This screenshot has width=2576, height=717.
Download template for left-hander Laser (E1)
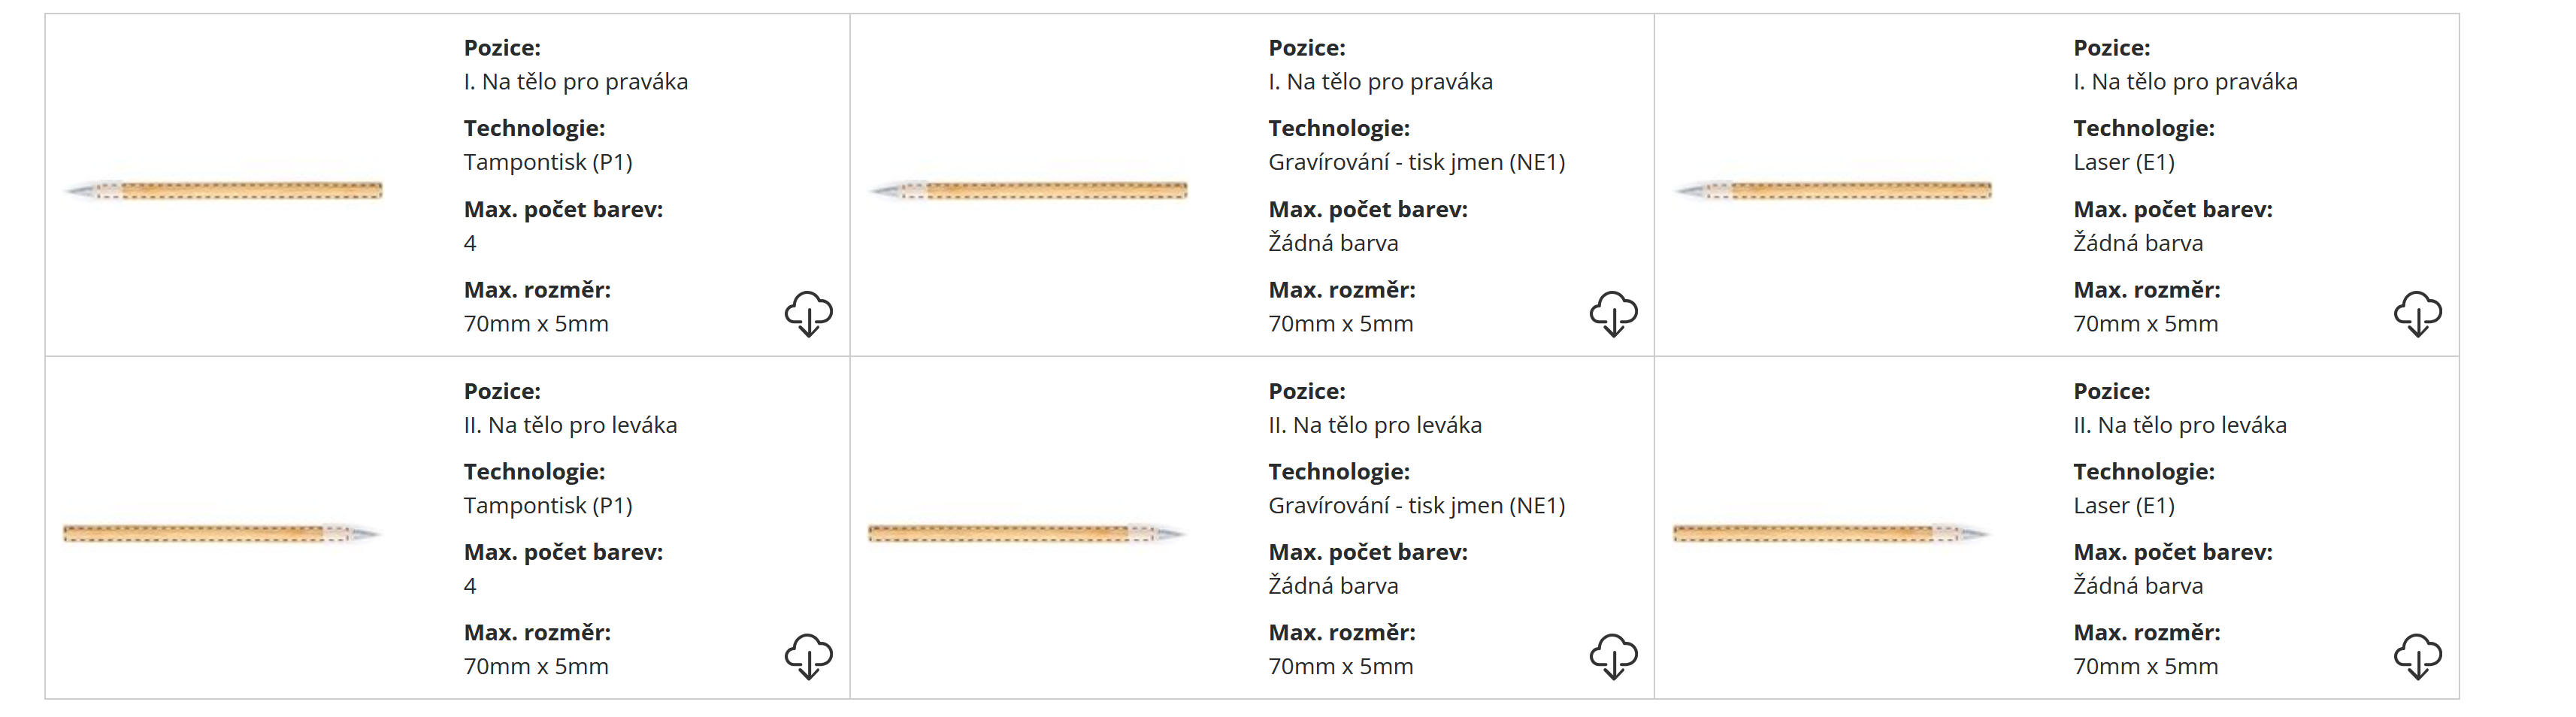click(x=2417, y=656)
